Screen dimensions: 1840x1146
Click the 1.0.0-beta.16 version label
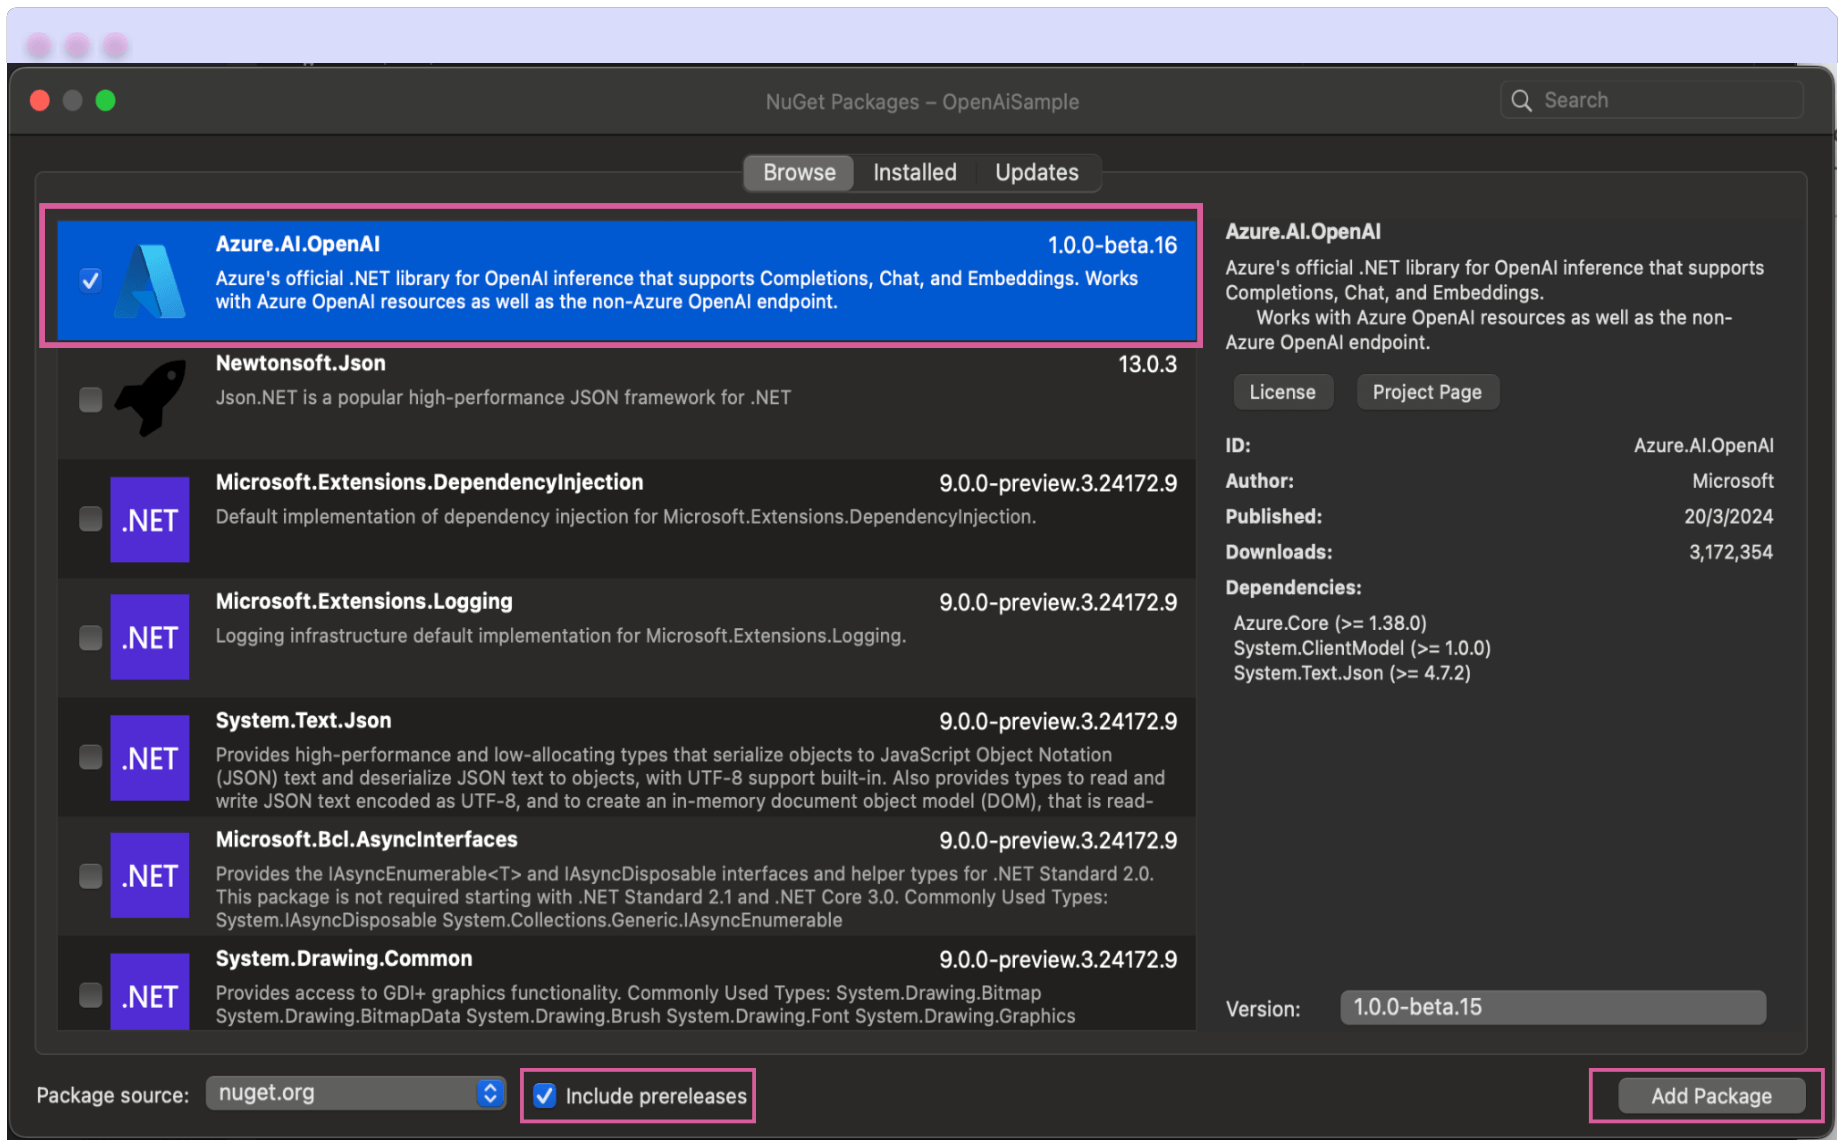click(x=1112, y=245)
